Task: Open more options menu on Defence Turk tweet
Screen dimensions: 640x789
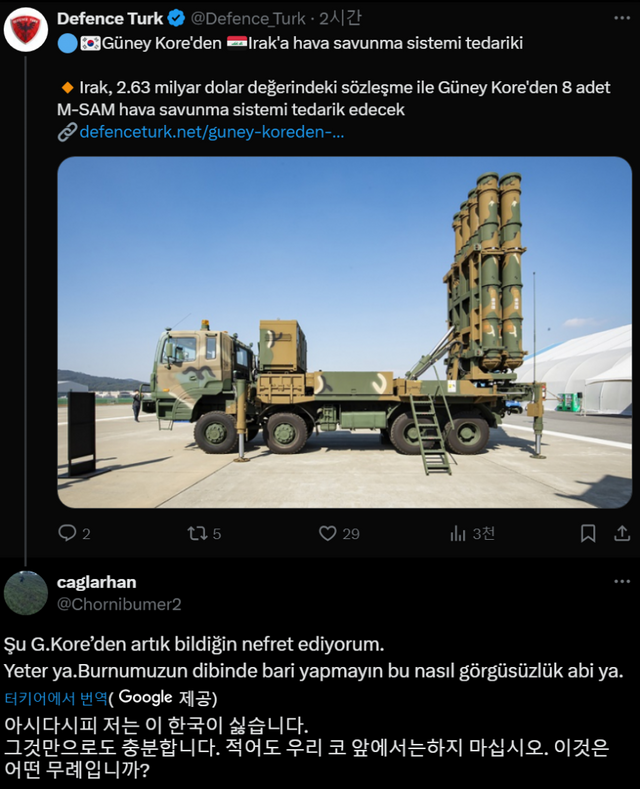Action: (x=622, y=18)
